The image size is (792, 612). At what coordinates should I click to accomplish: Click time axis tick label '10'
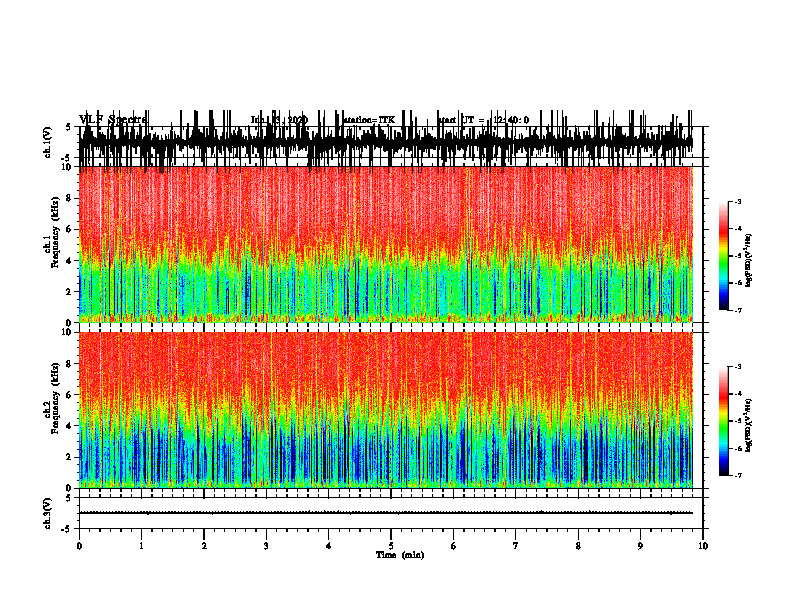703,546
